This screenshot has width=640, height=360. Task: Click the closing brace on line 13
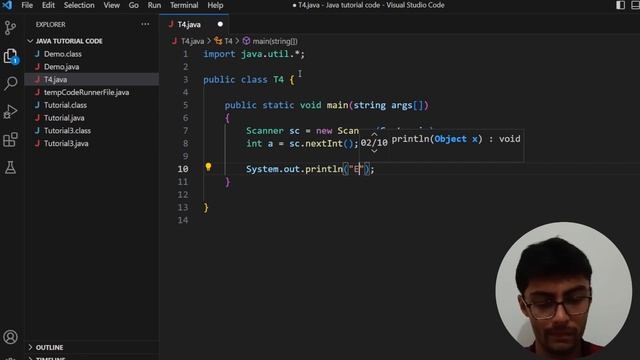click(x=206, y=207)
